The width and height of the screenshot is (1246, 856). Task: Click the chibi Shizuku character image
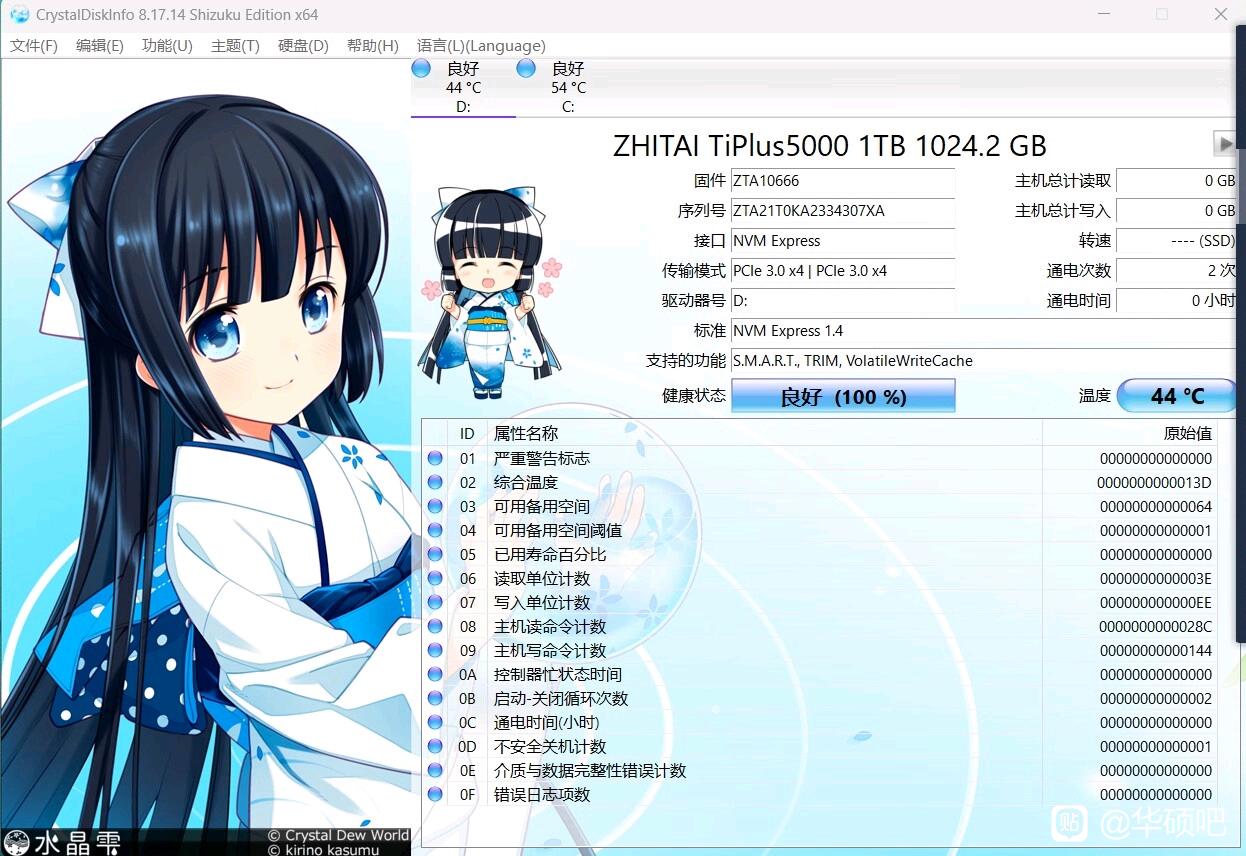[491, 292]
